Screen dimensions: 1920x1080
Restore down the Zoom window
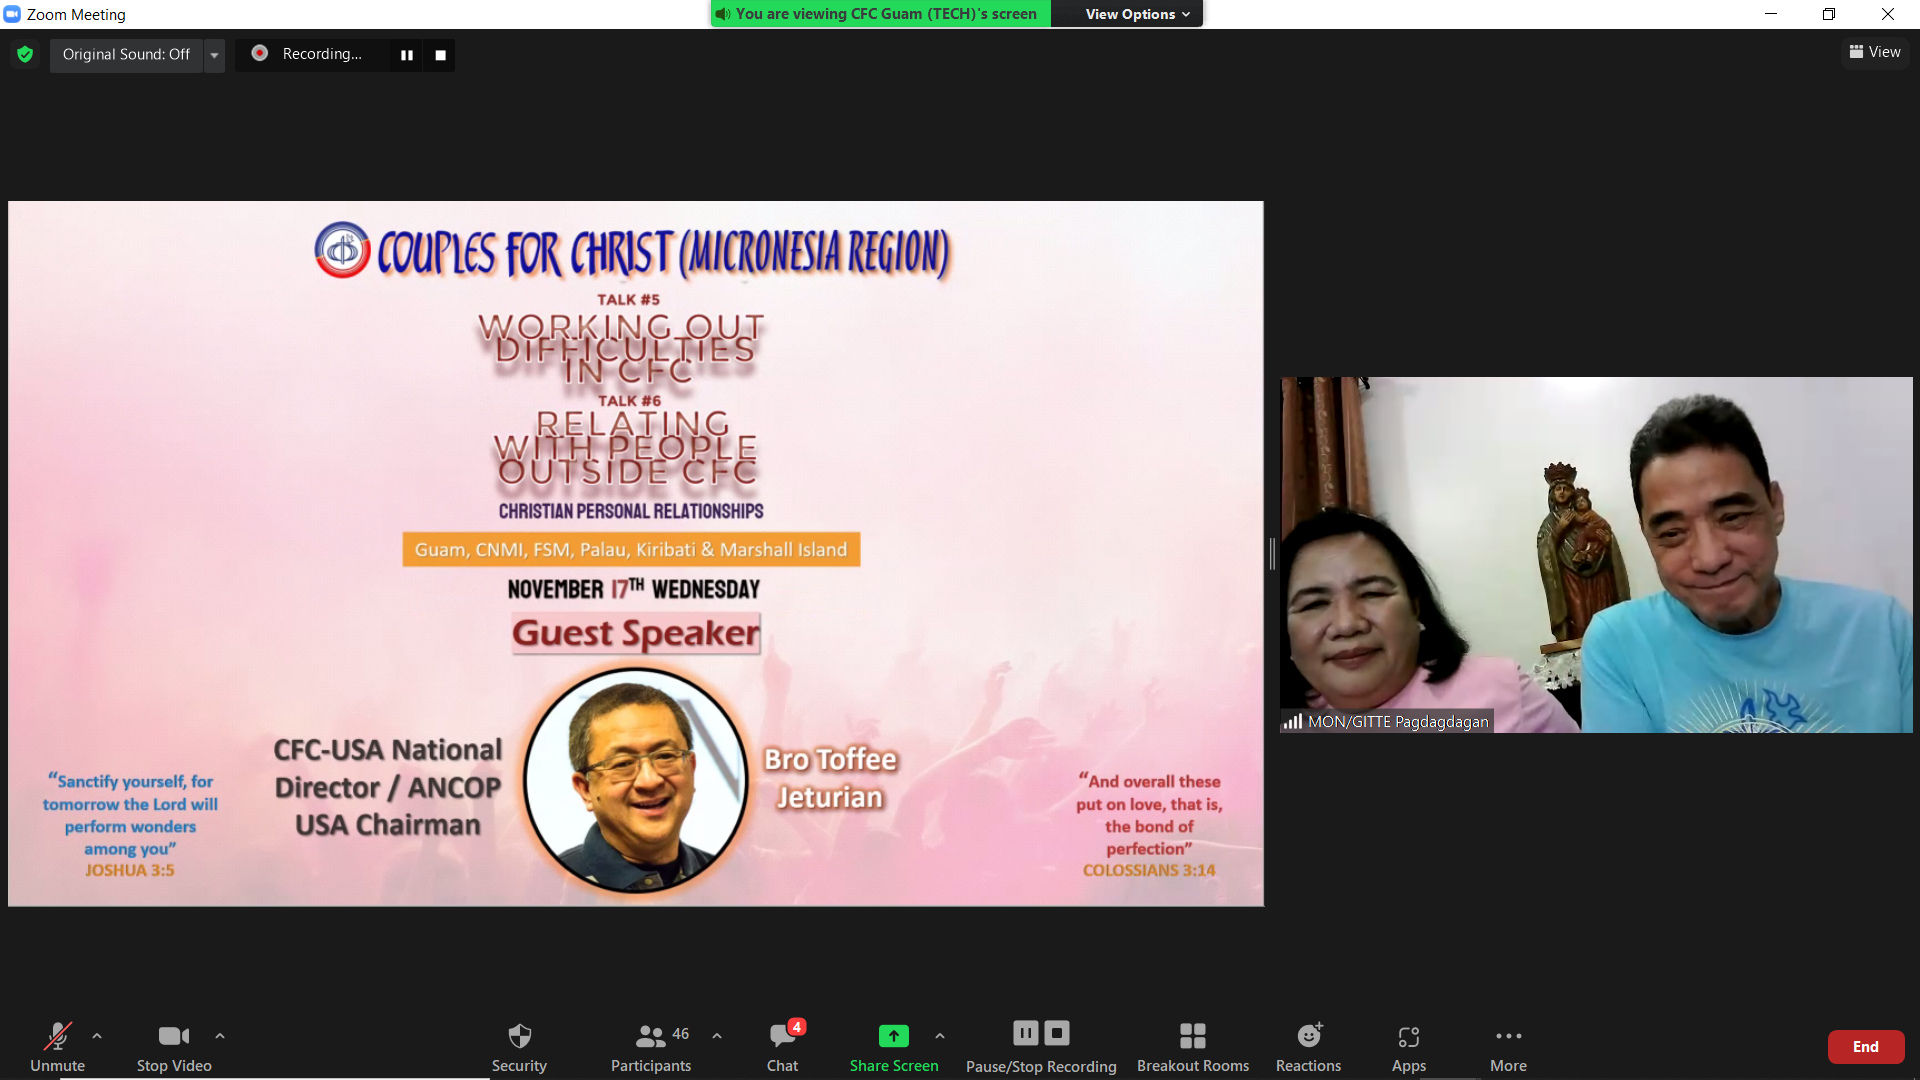[x=1829, y=14]
